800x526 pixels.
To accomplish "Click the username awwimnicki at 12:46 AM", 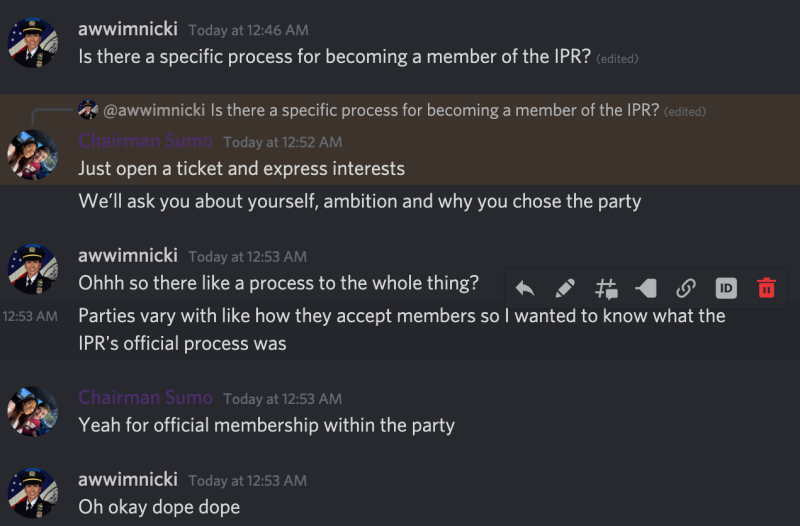I will point(128,29).
